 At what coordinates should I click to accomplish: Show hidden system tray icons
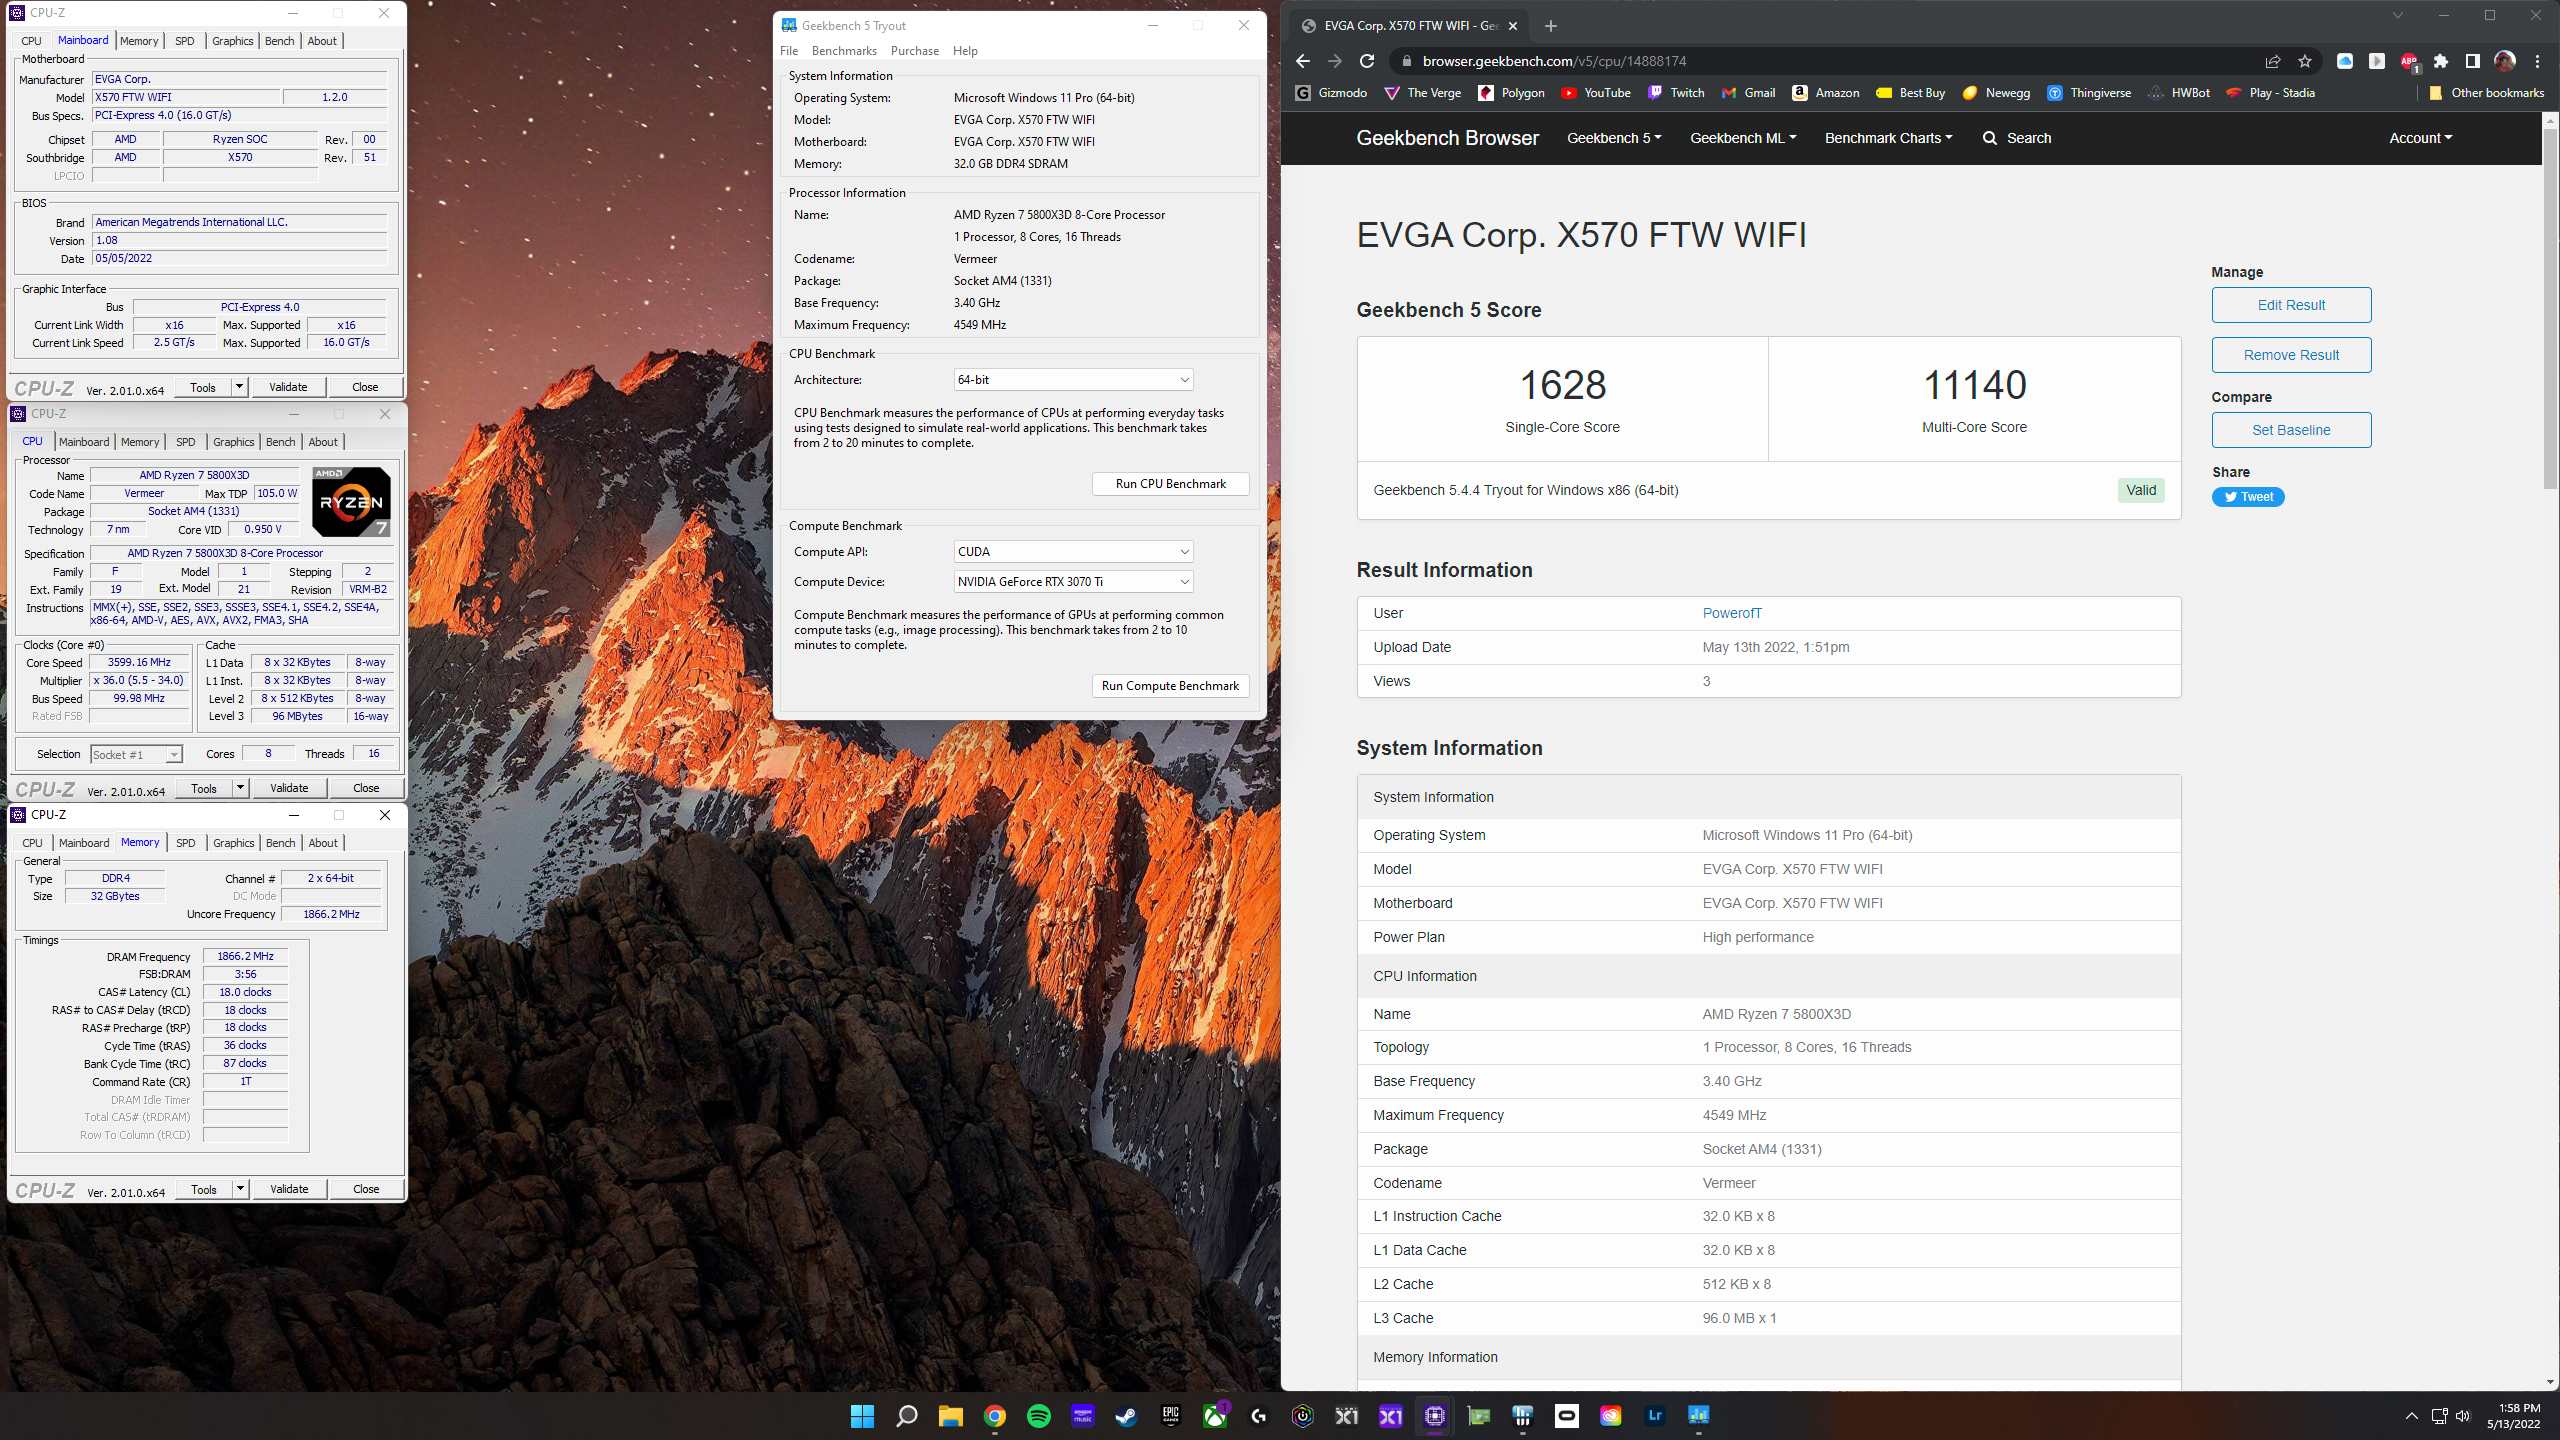click(2411, 1415)
